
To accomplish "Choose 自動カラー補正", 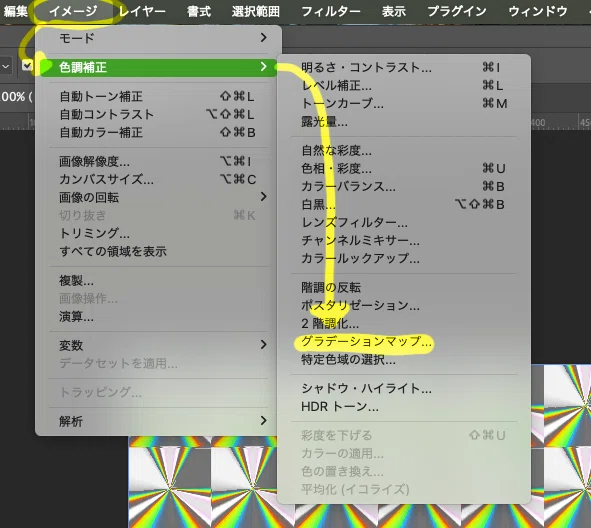I will click(x=158, y=132).
